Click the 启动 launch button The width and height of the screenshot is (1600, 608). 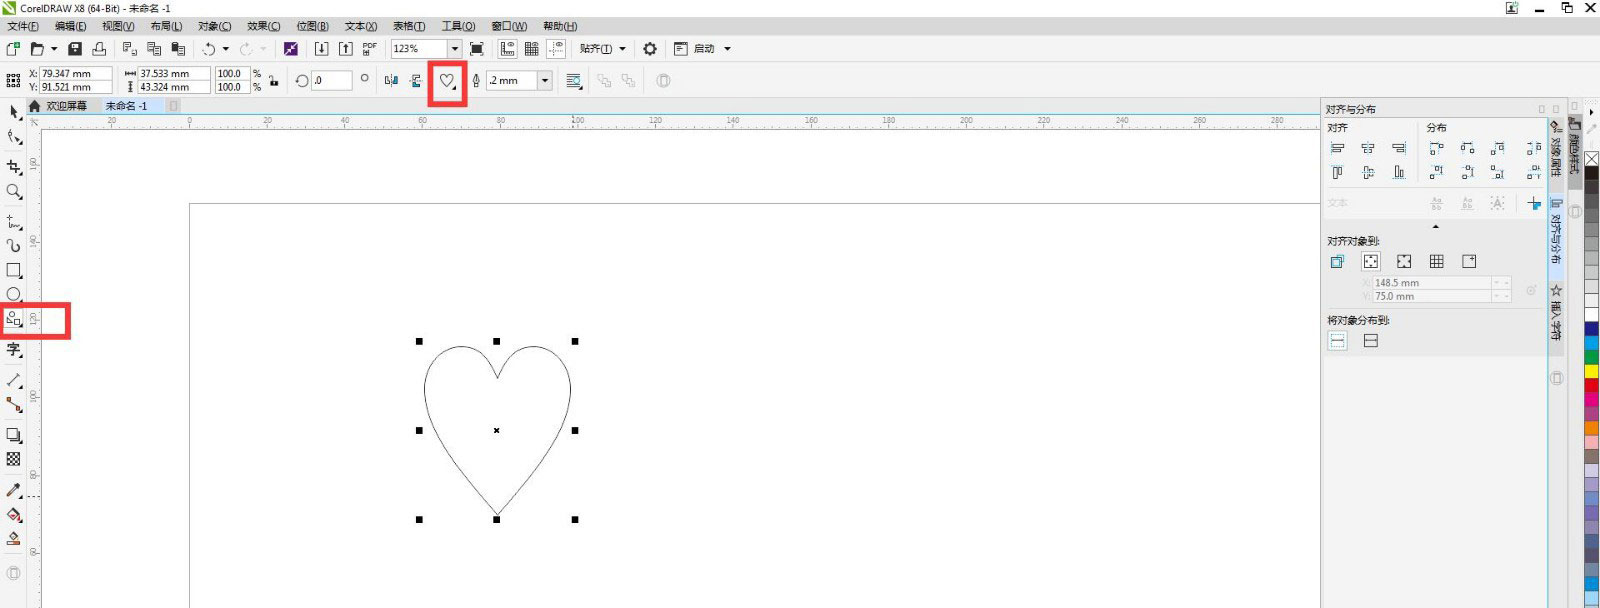point(704,49)
